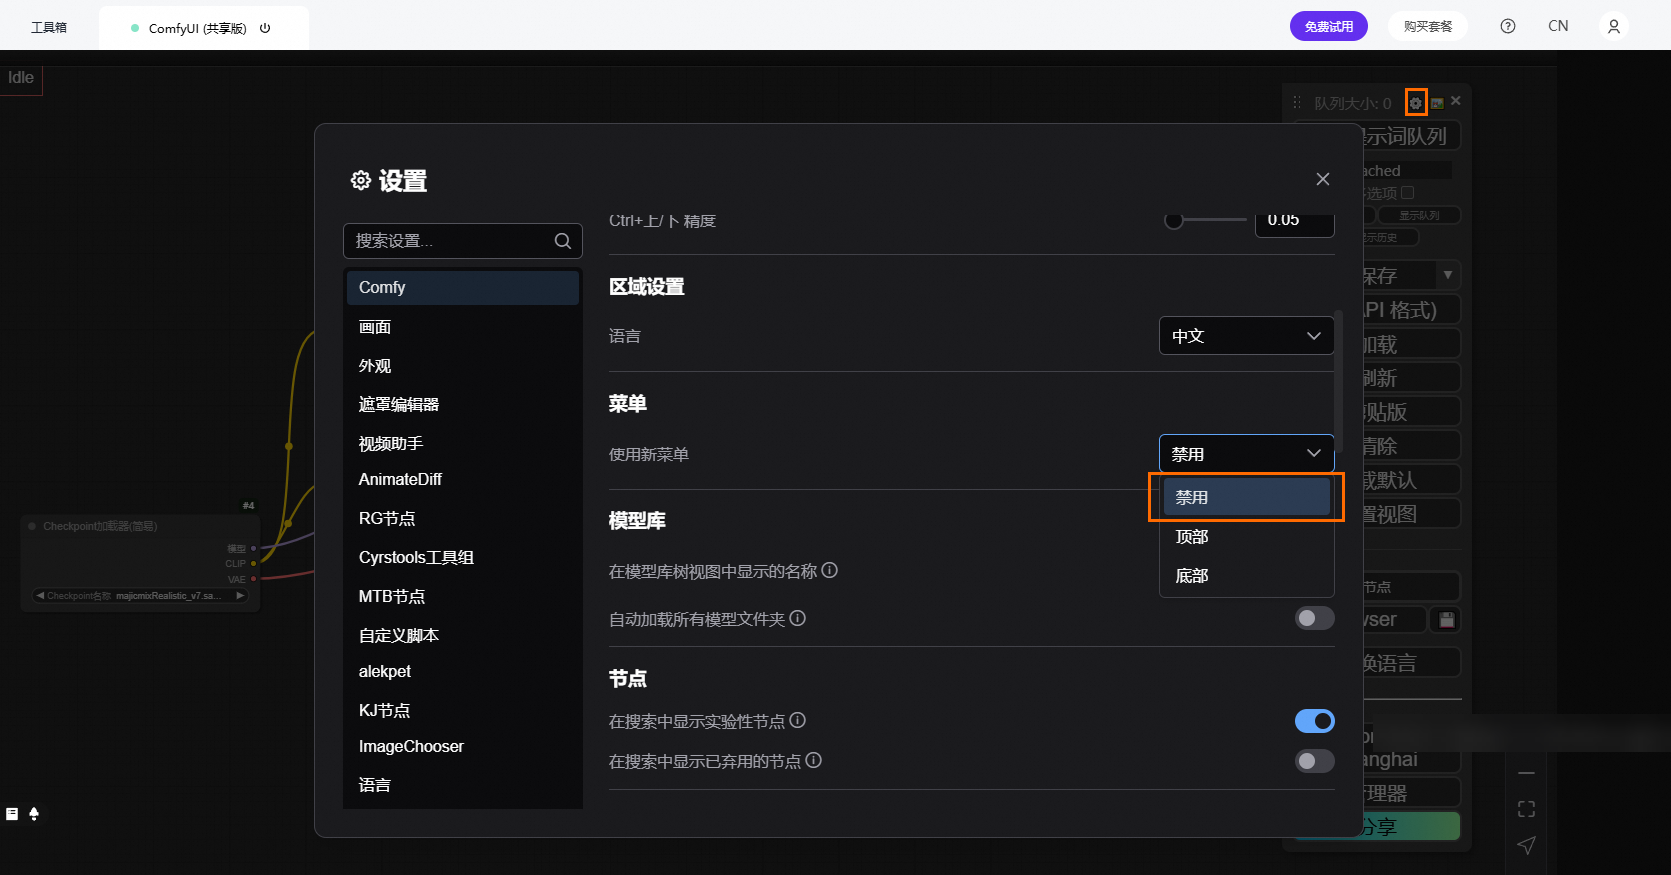The image size is (1671, 875).
Task: Click the 免费试用 button
Action: click(x=1328, y=26)
